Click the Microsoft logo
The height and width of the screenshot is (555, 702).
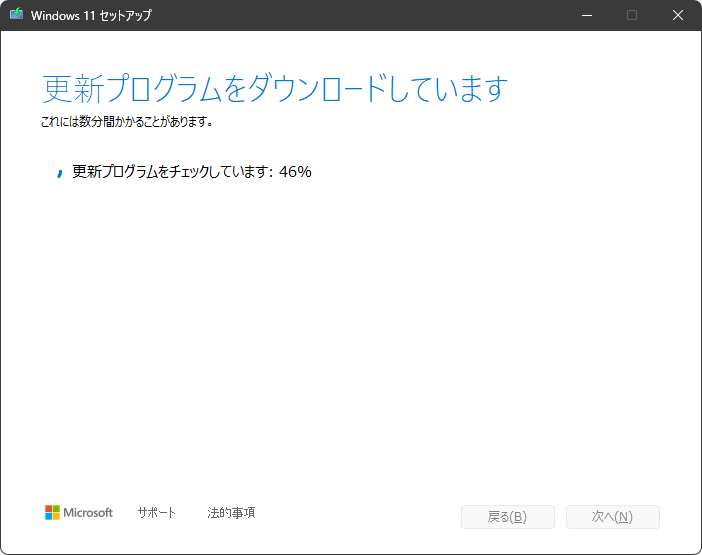coord(79,512)
